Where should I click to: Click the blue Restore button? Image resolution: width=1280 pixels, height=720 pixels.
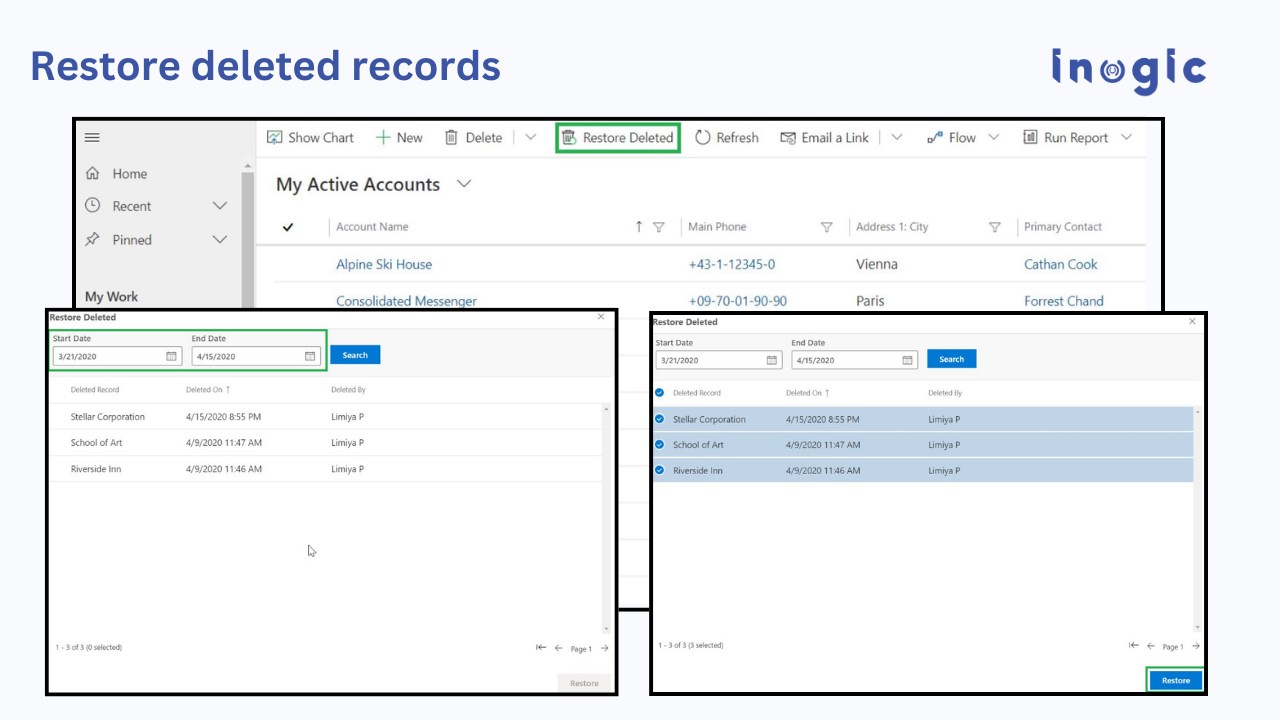[1175, 680]
